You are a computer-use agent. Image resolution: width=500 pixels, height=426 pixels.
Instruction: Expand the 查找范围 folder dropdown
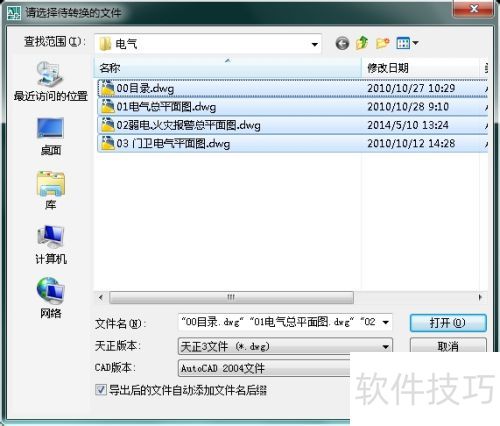(314, 44)
